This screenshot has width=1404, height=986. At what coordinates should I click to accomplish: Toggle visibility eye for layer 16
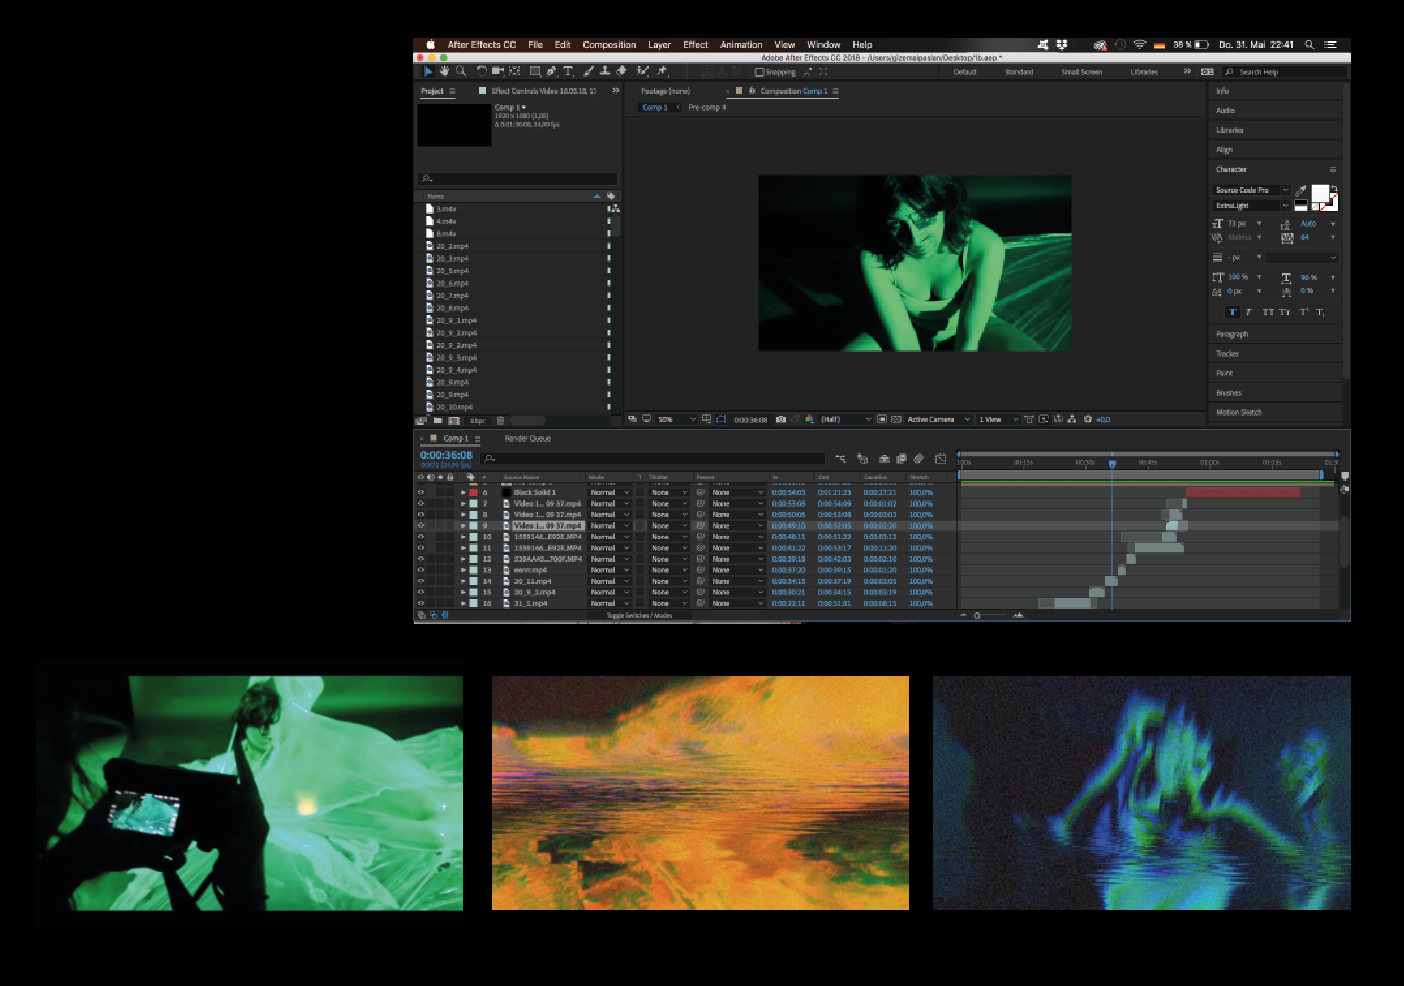pos(420,604)
